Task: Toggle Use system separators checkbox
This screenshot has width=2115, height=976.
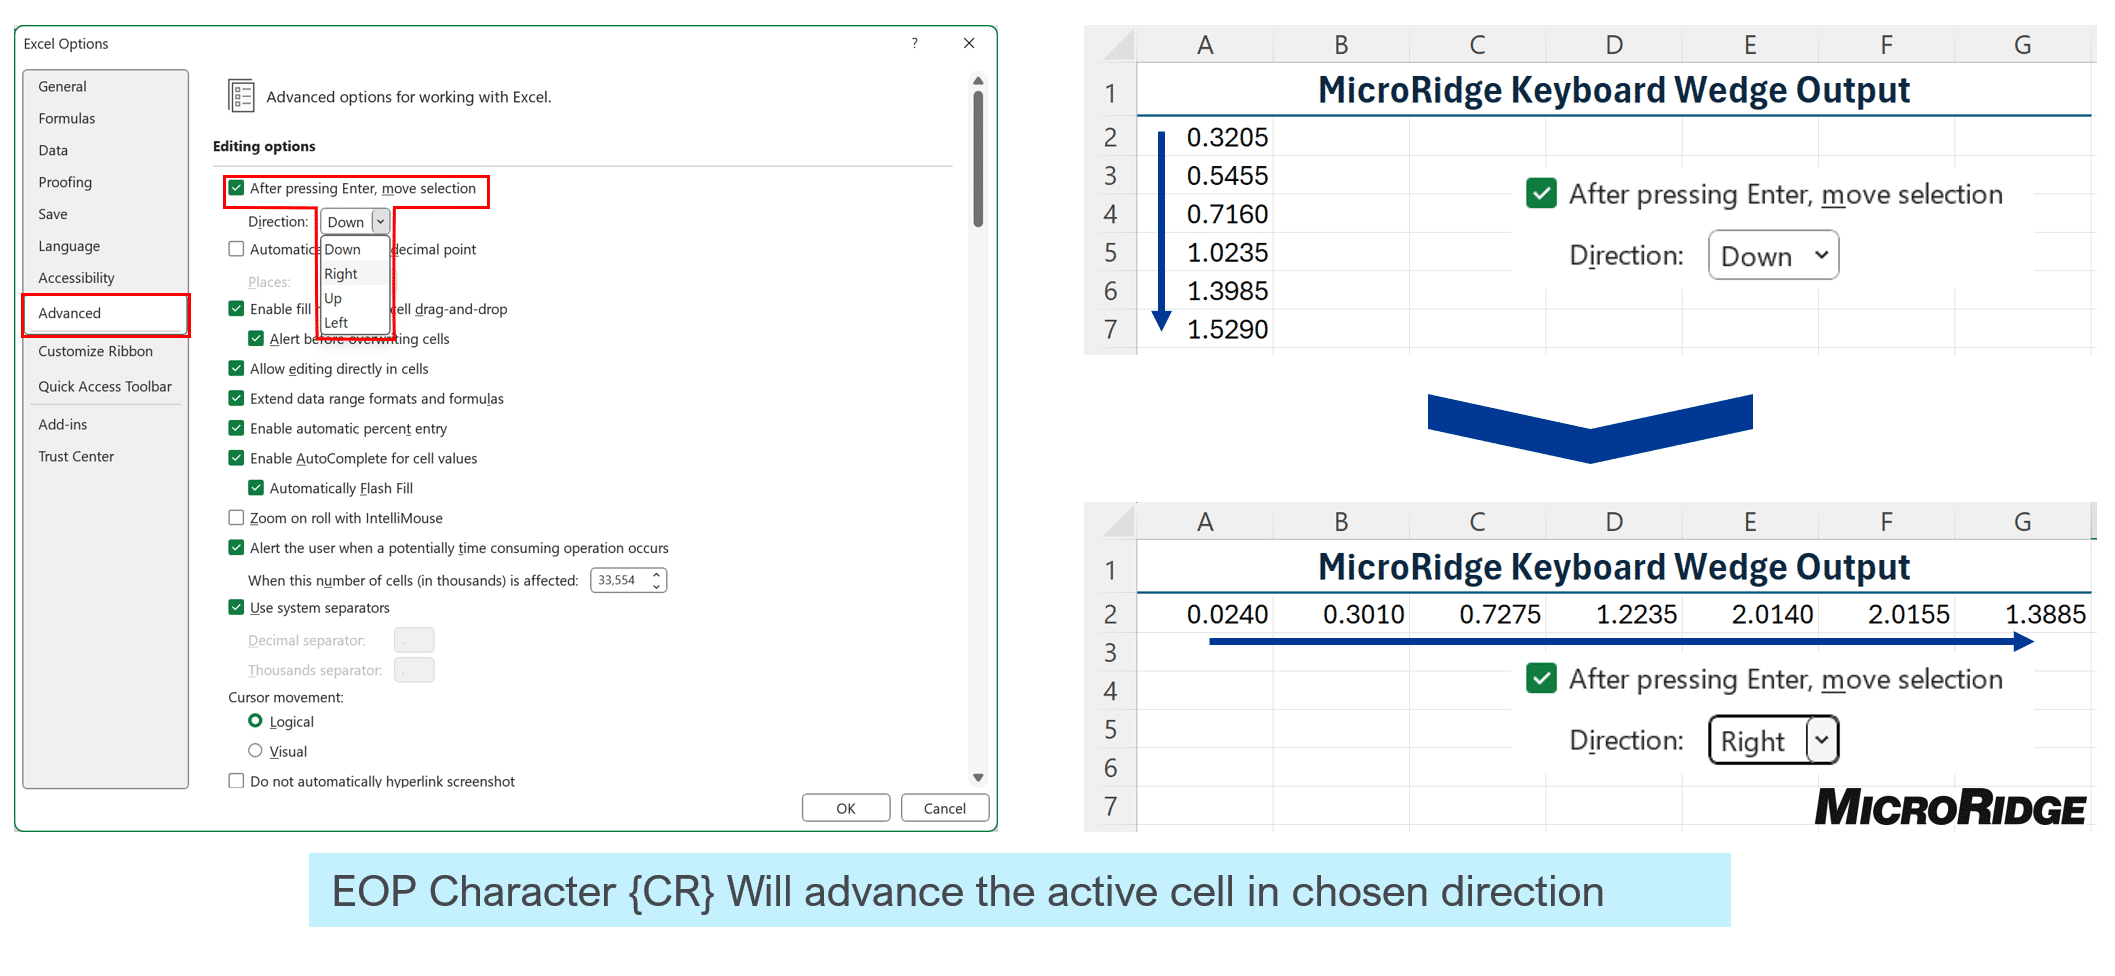Action: [236, 608]
